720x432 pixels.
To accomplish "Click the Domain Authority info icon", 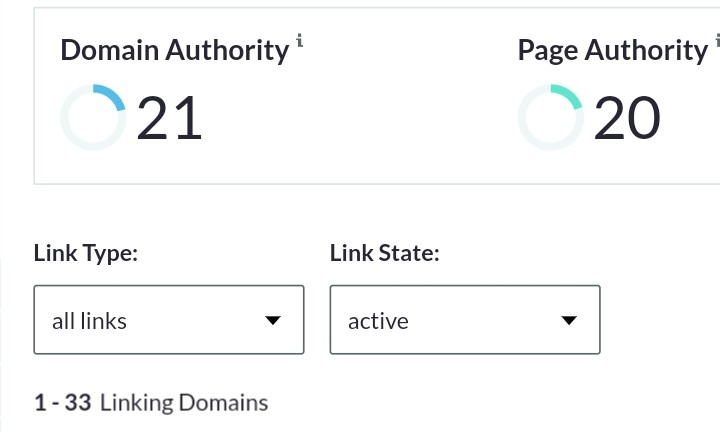I will (300, 41).
